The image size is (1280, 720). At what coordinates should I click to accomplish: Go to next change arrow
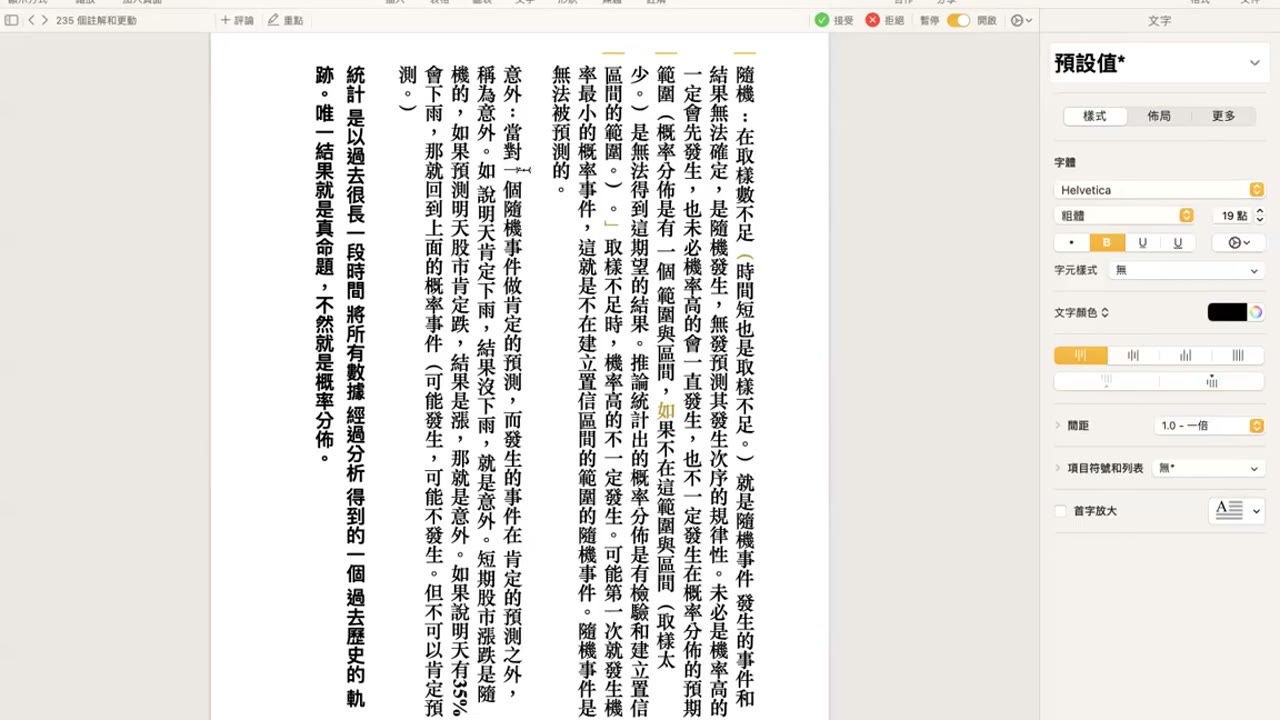pos(44,20)
